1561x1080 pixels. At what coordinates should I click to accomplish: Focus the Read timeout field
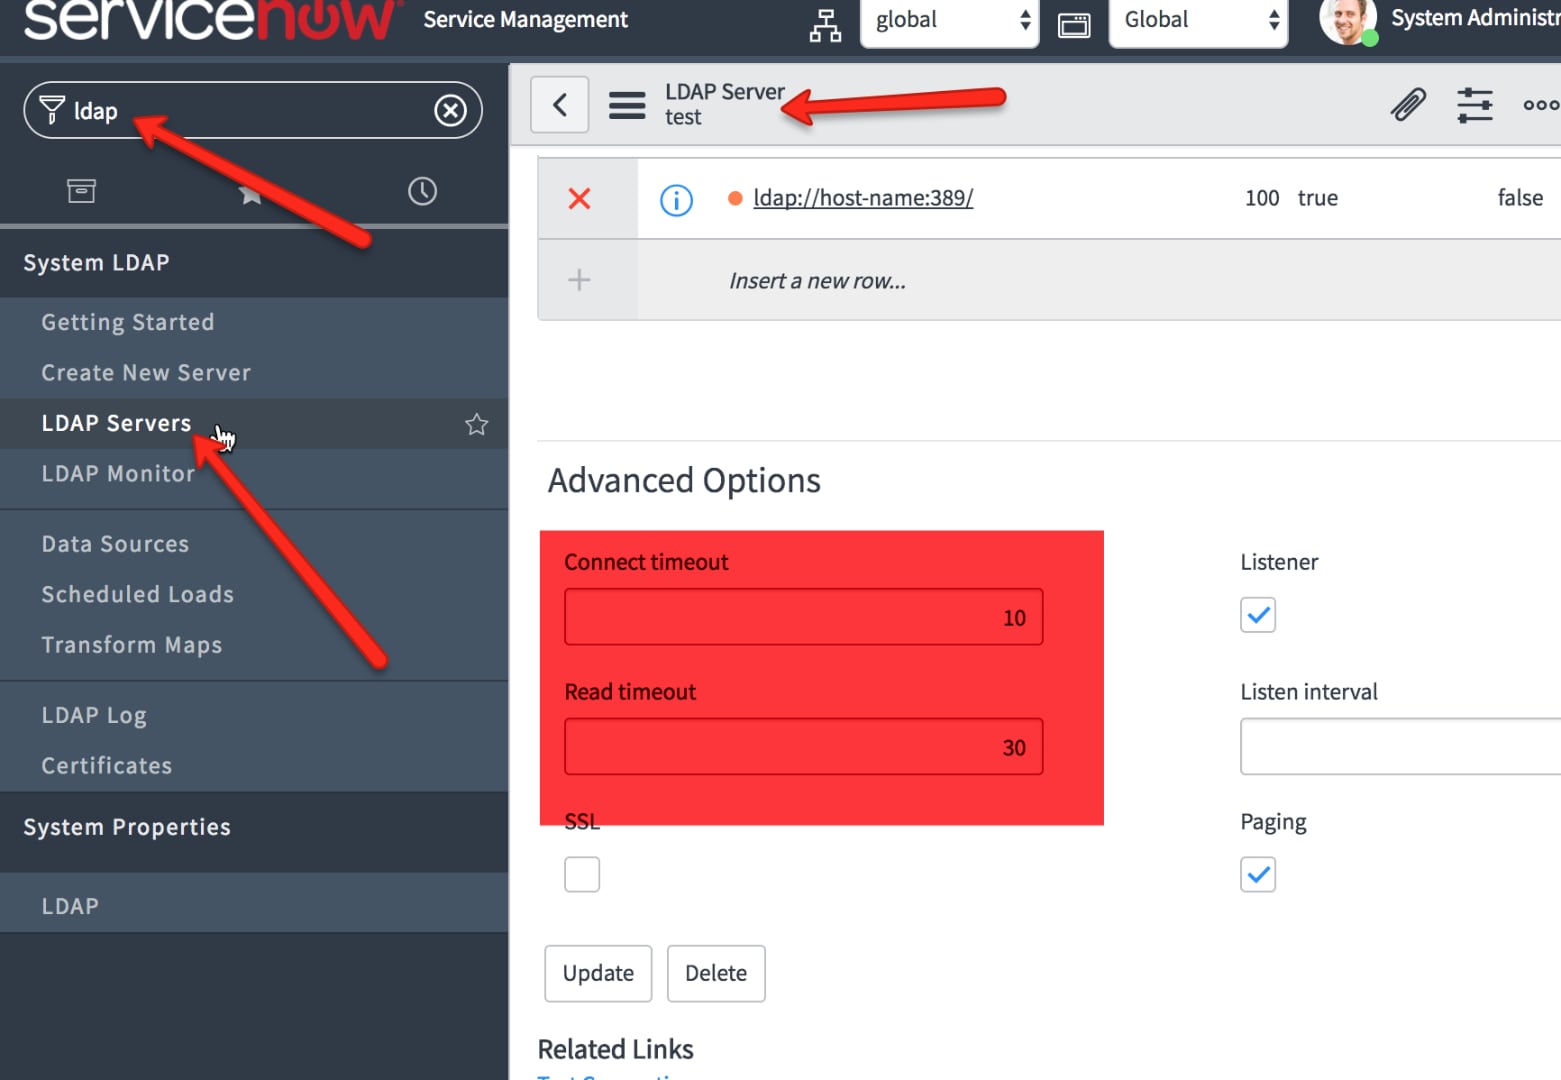pyautogui.click(x=803, y=747)
